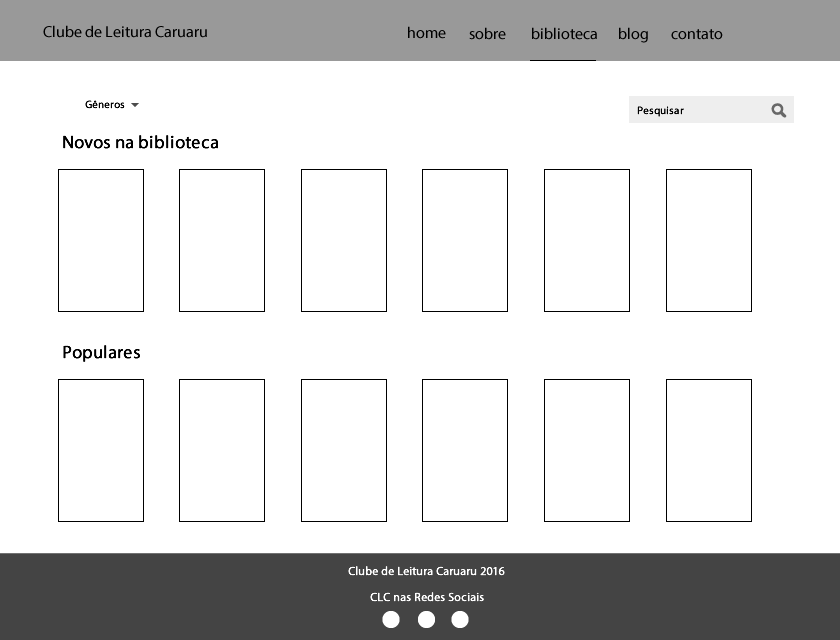
Task: Click the CLC nas Redes Sociais text
Action: (426, 597)
